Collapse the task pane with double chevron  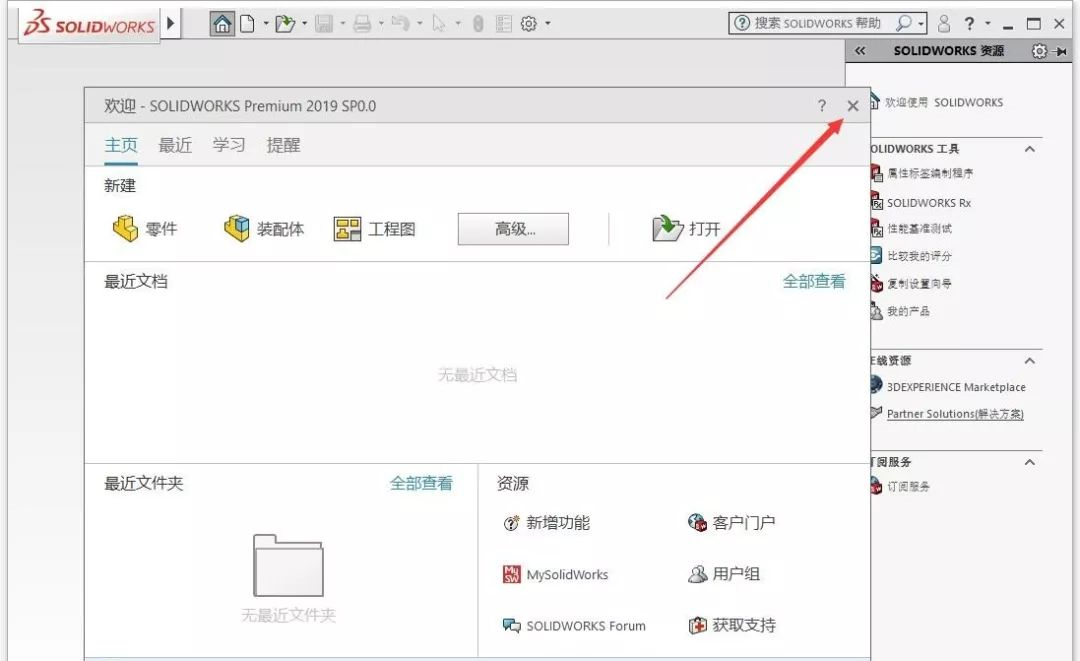860,51
